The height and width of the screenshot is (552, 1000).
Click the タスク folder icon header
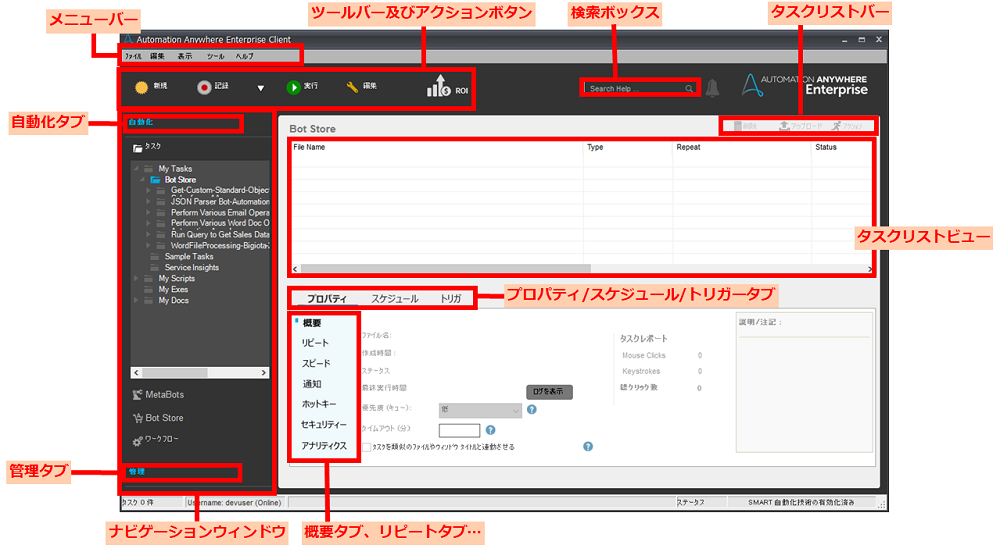click(137, 148)
